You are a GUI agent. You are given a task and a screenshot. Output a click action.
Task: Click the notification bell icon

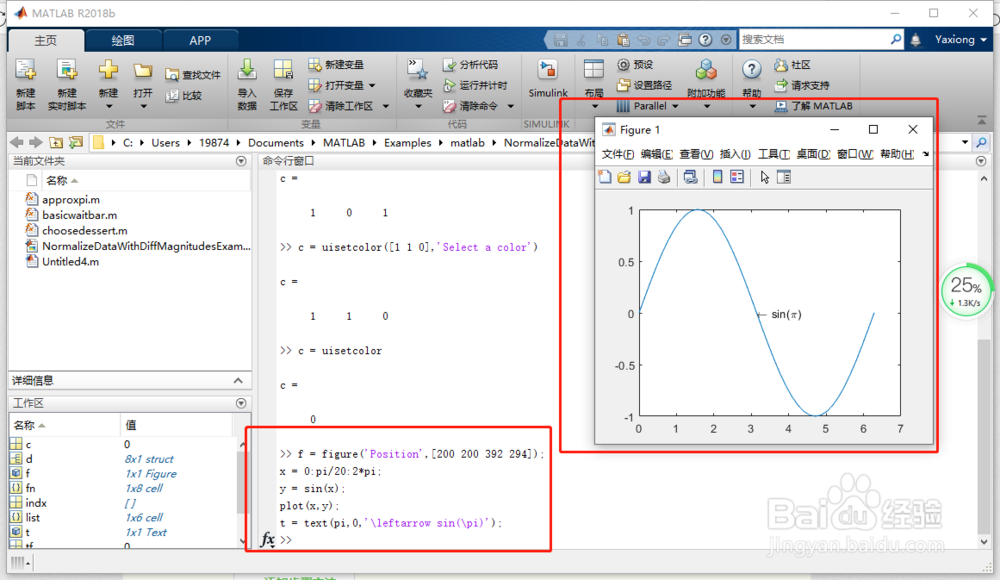(915, 40)
